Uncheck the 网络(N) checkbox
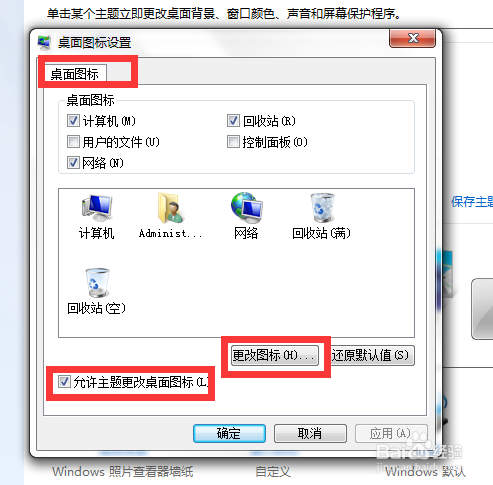Viewport: 493px width, 485px height. 73,163
